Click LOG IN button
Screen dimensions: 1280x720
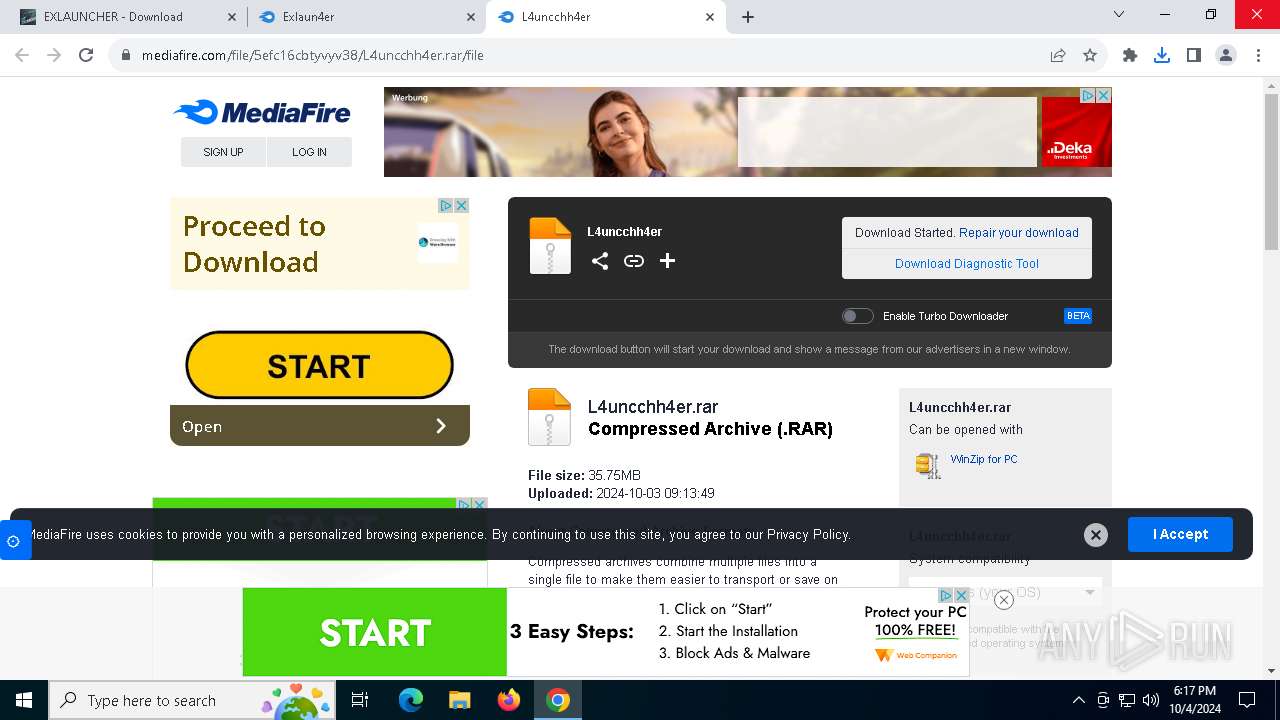(309, 152)
